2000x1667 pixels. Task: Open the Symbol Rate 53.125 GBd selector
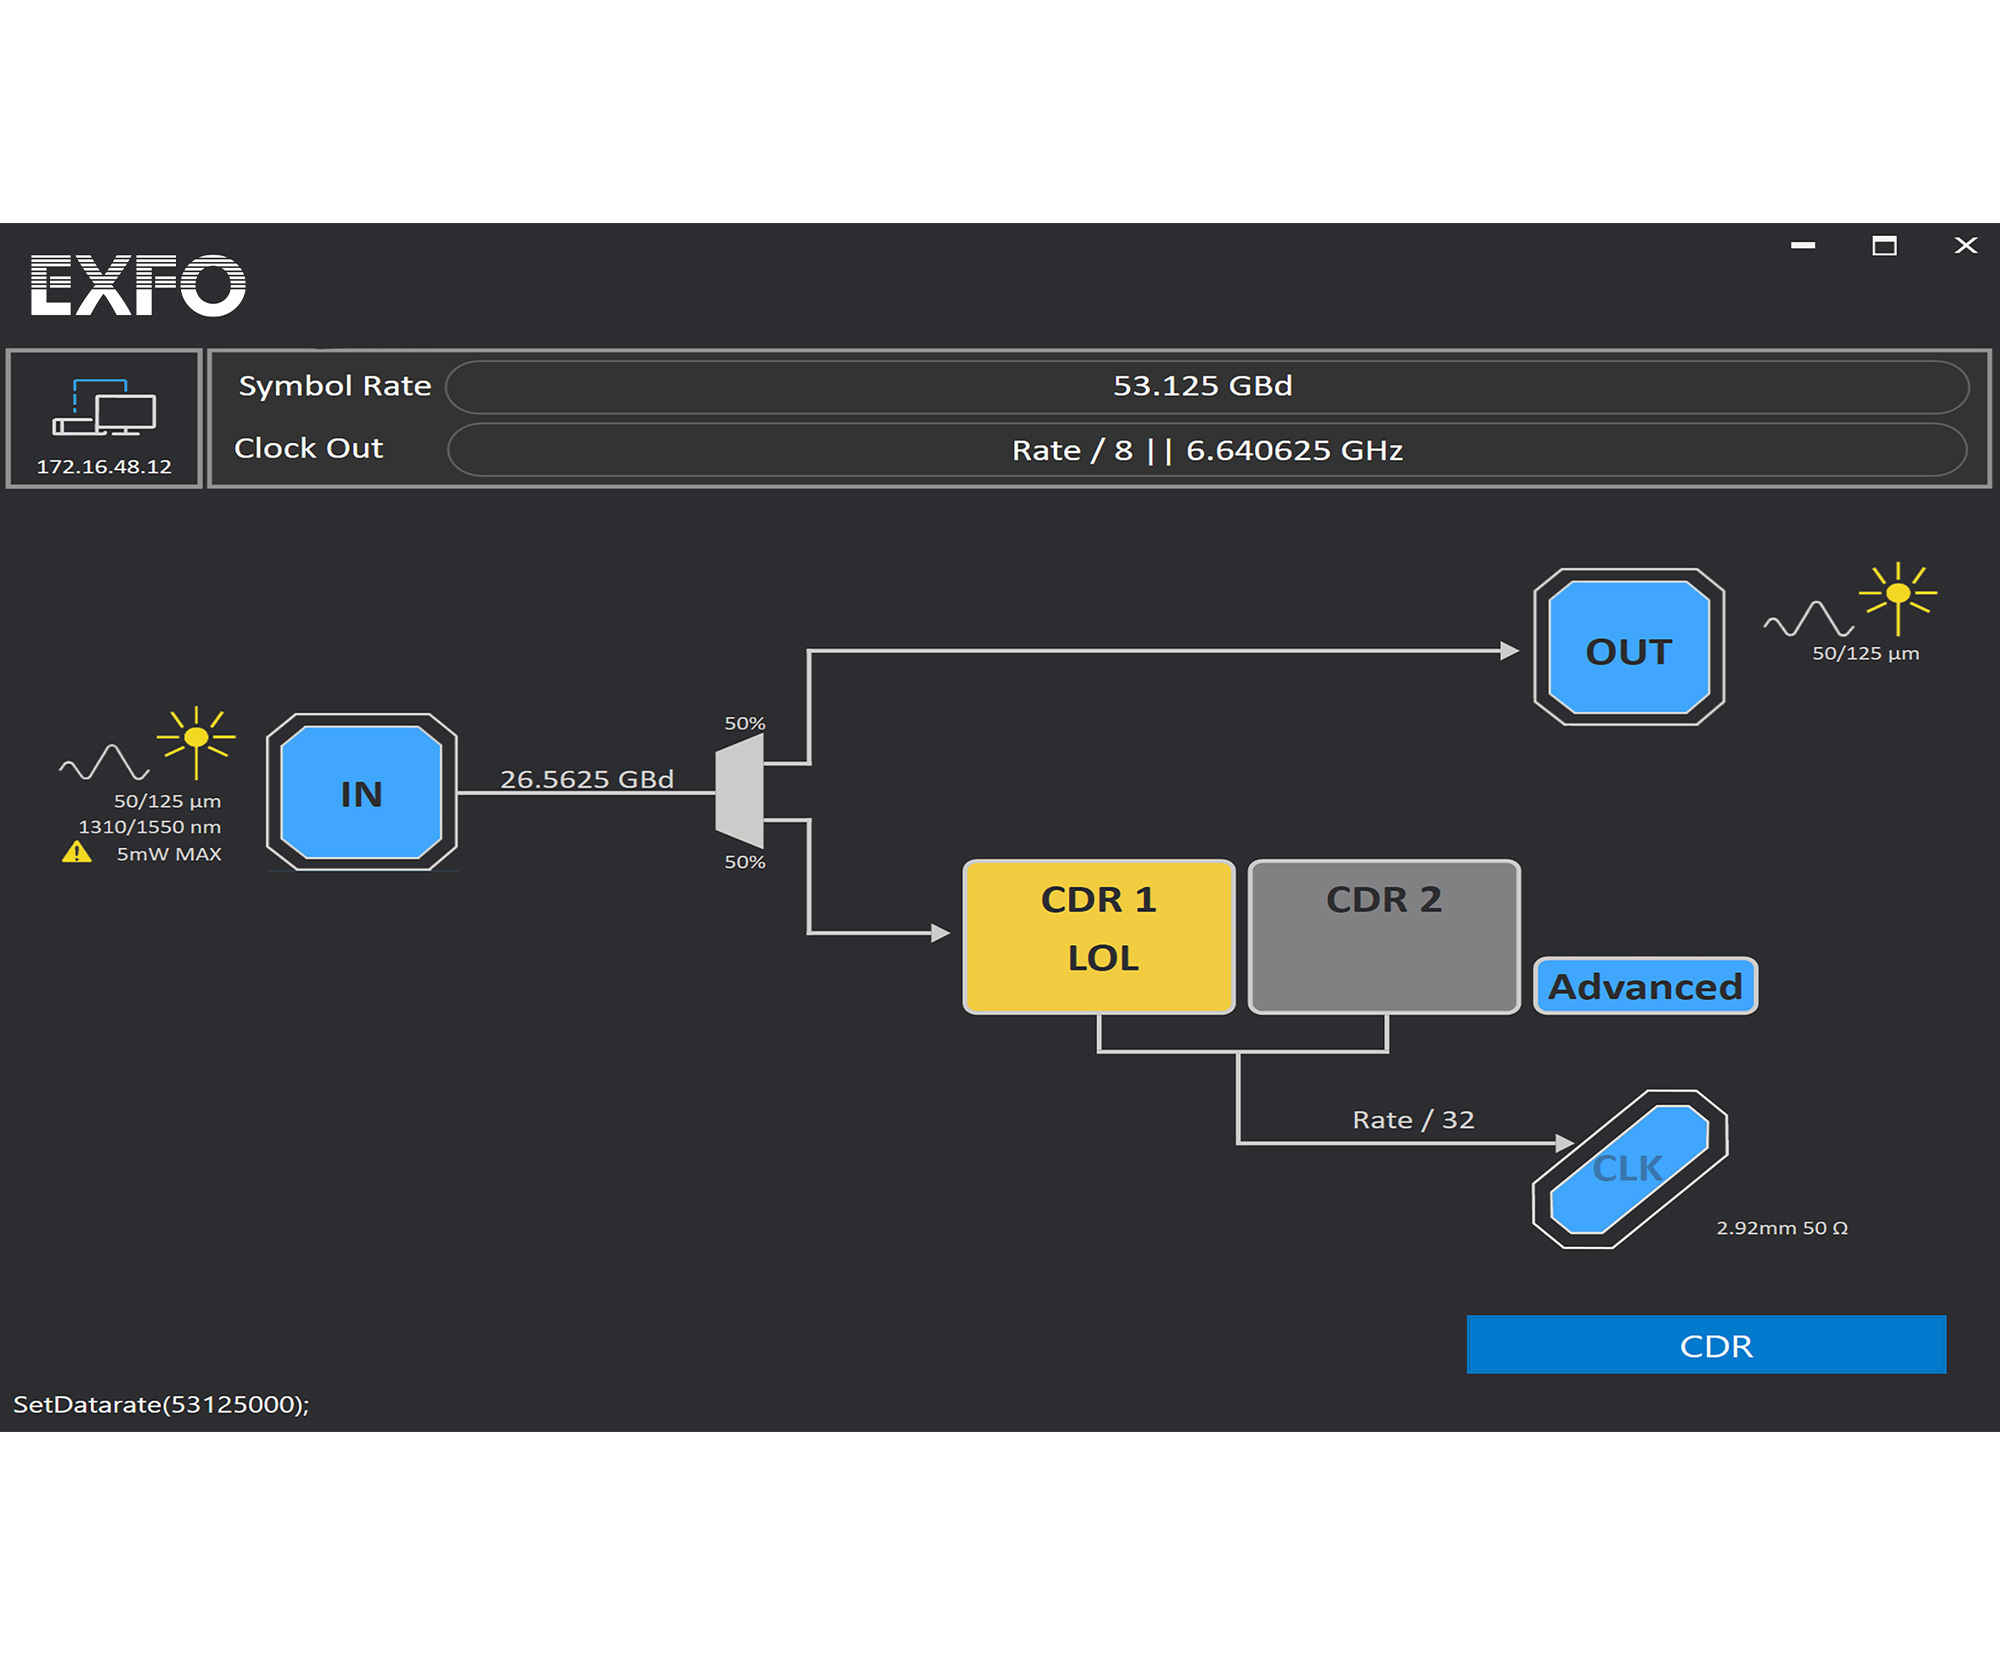1206,387
